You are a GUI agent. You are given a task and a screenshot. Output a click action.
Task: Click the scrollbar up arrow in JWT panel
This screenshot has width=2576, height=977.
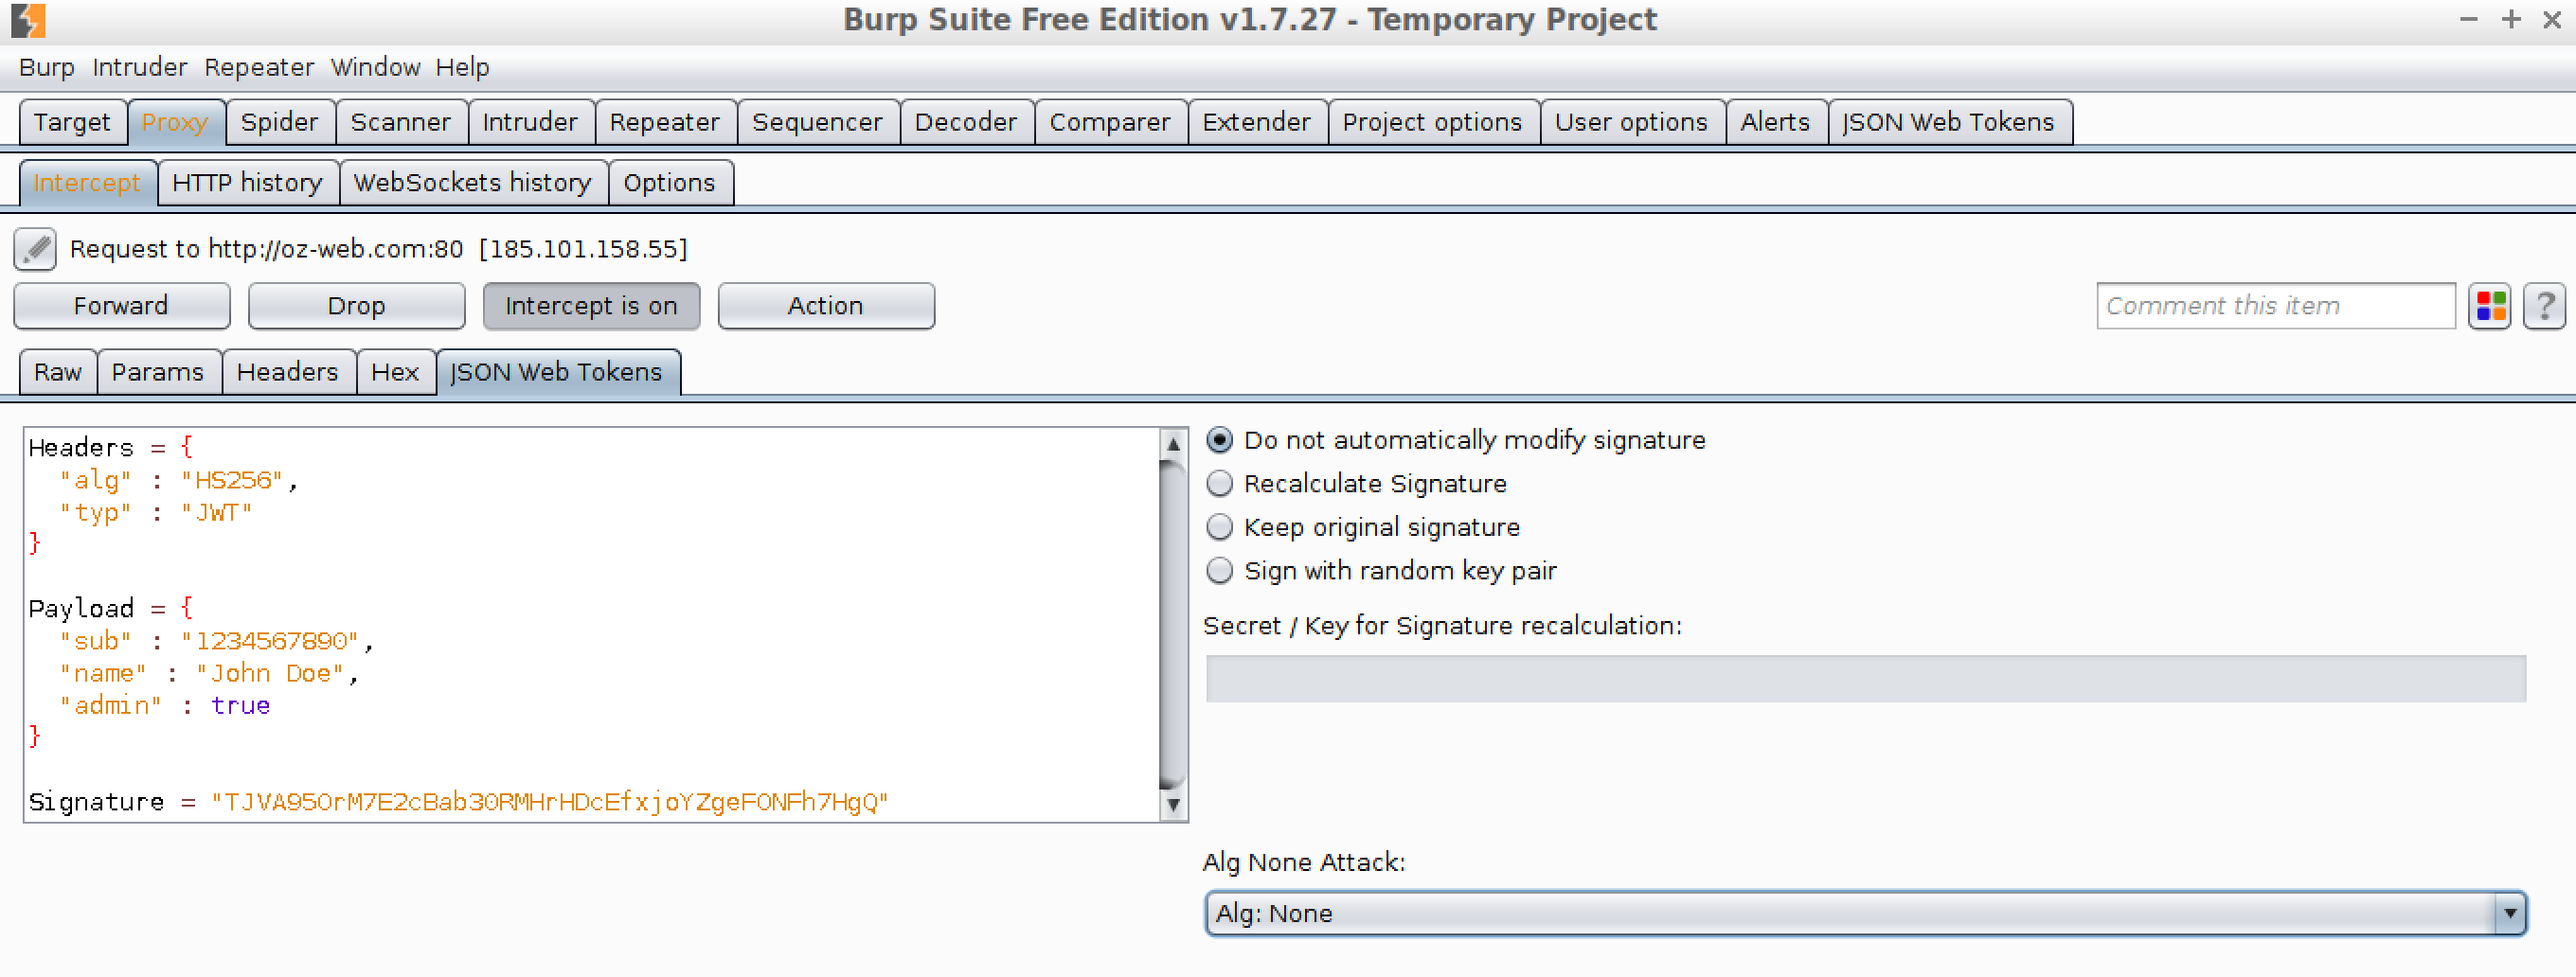click(x=1173, y=443)
